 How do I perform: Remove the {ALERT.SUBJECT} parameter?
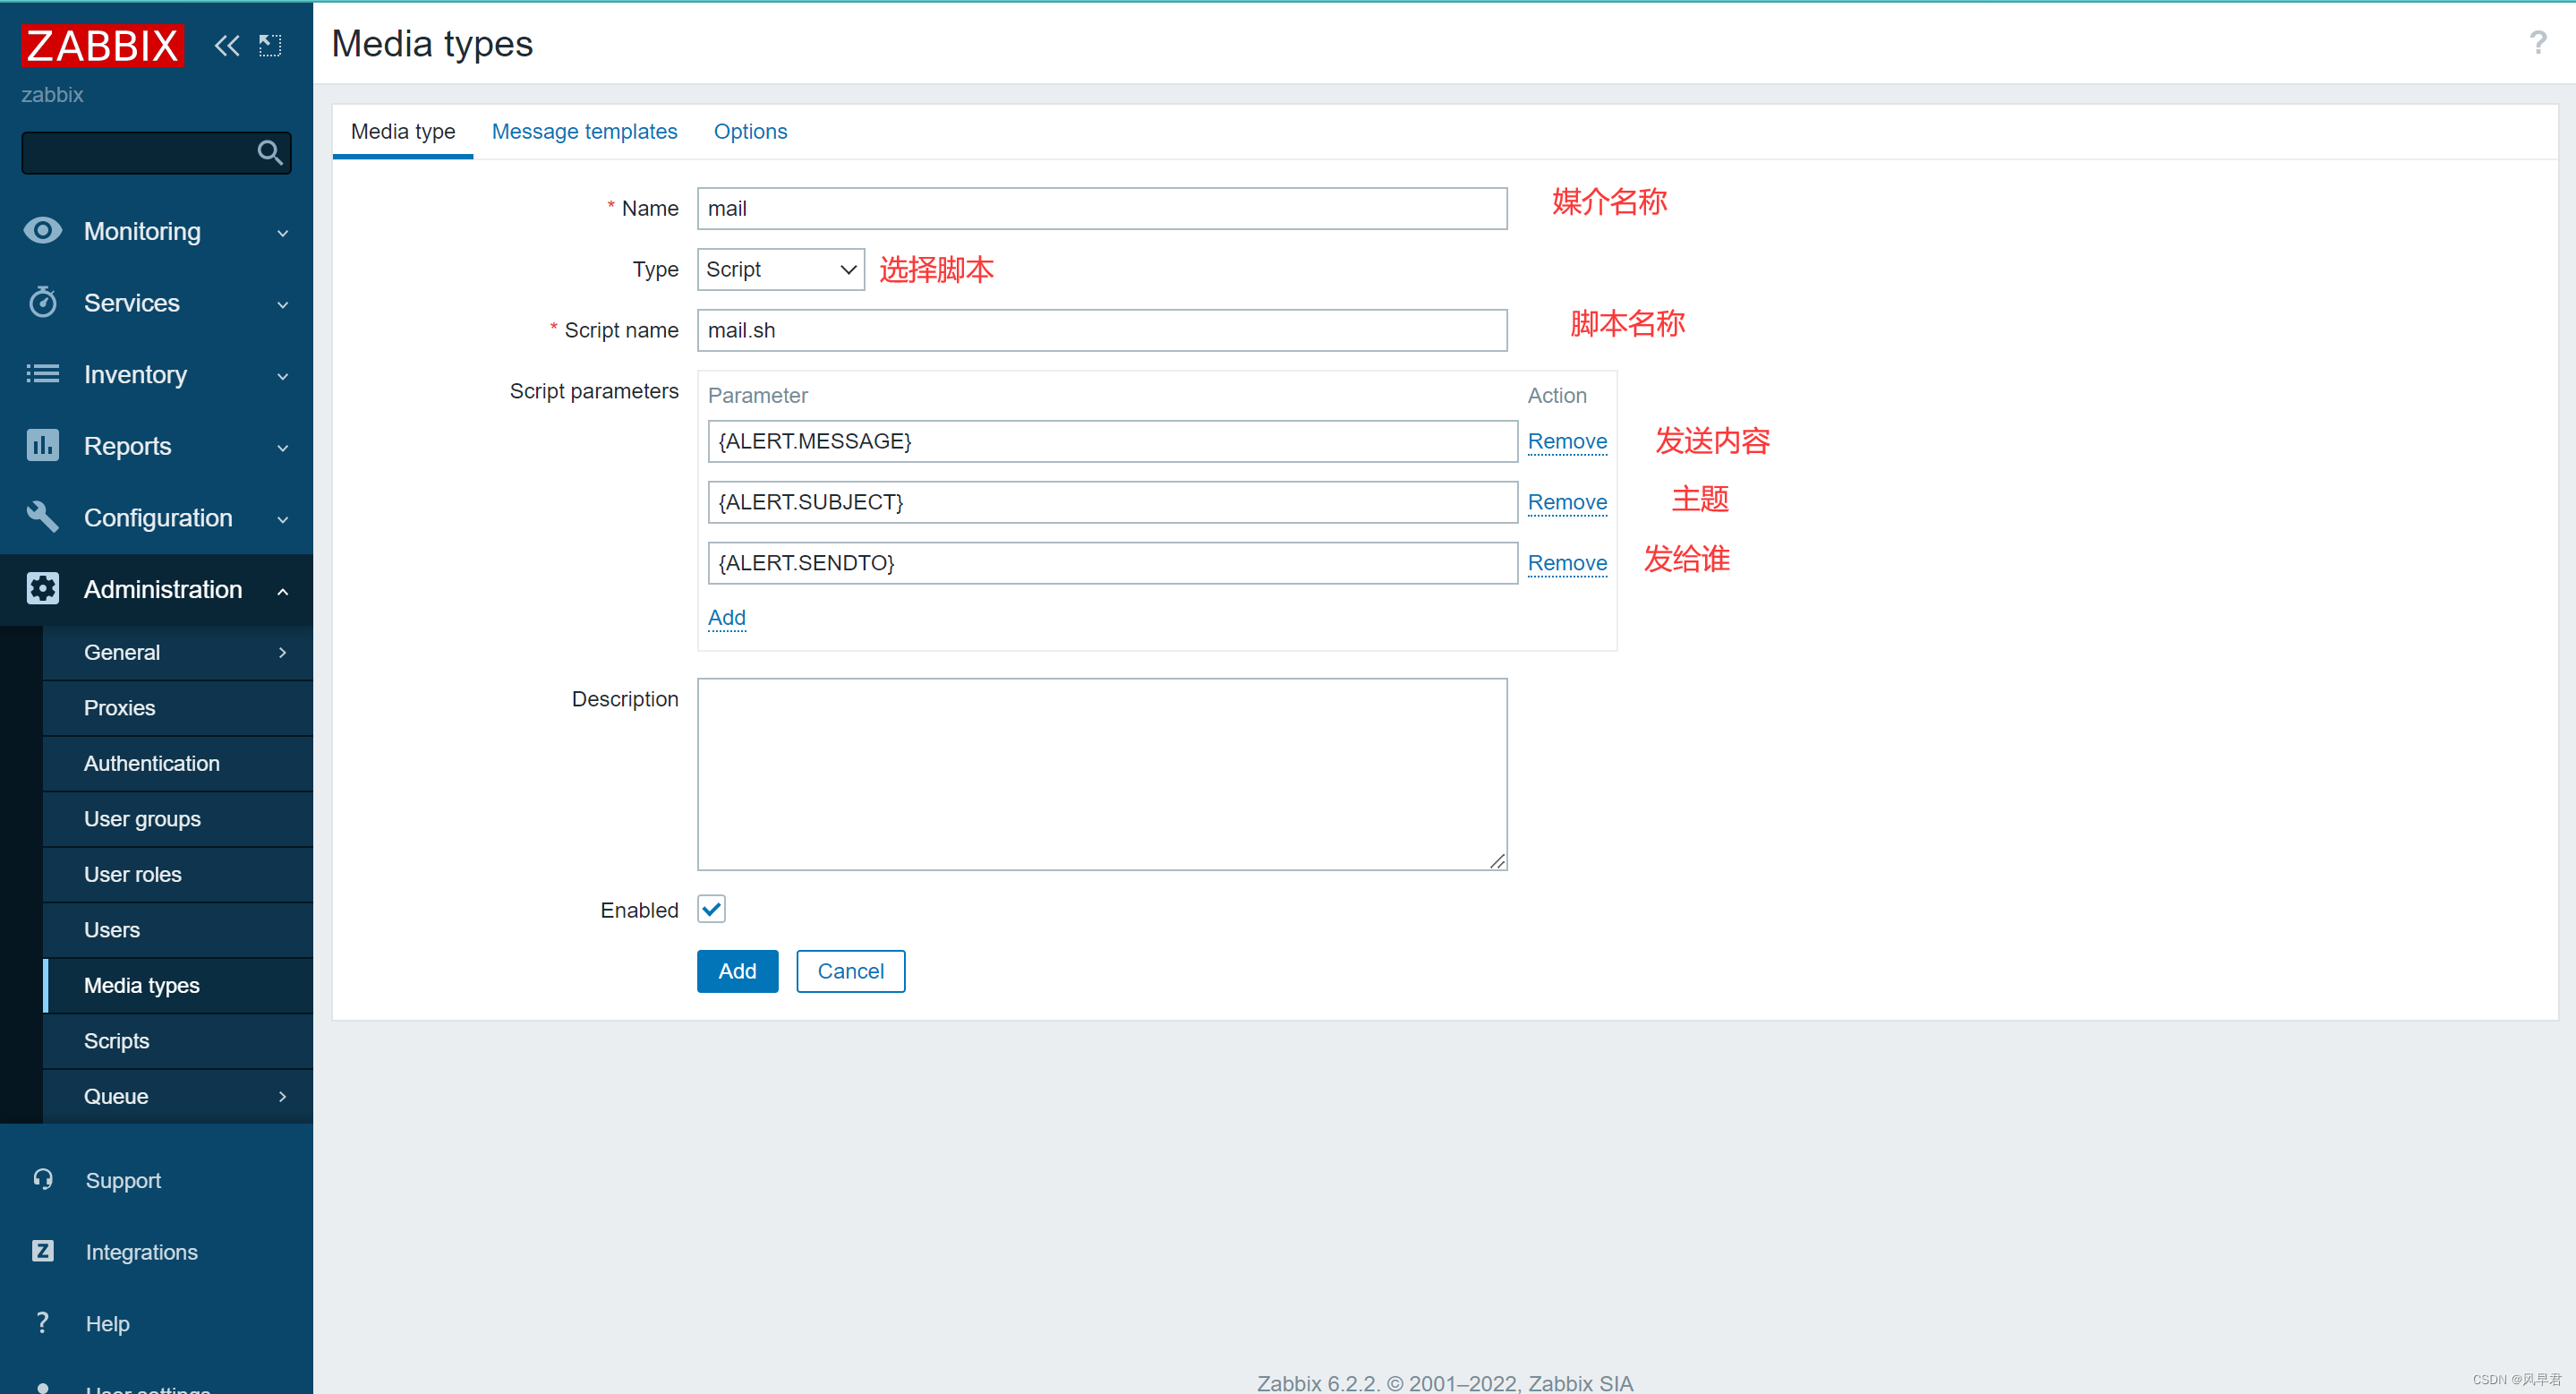[x=1566, y=502]
